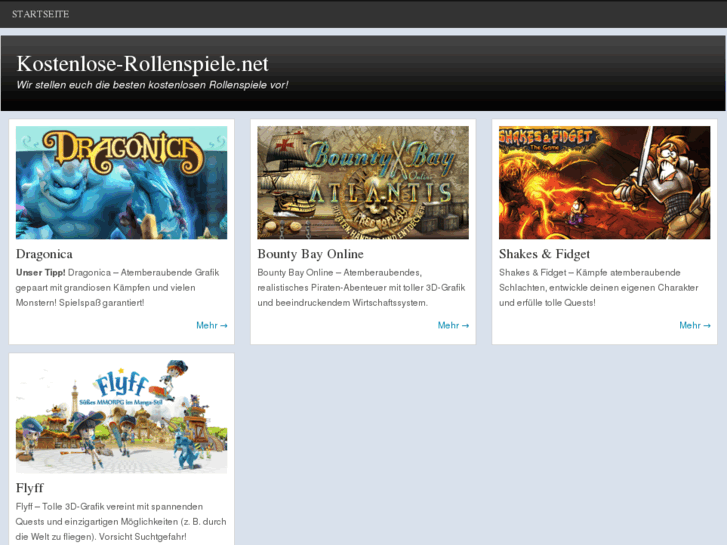Follow the Mehr link under Bounty Bay Online

click(453, 325)
